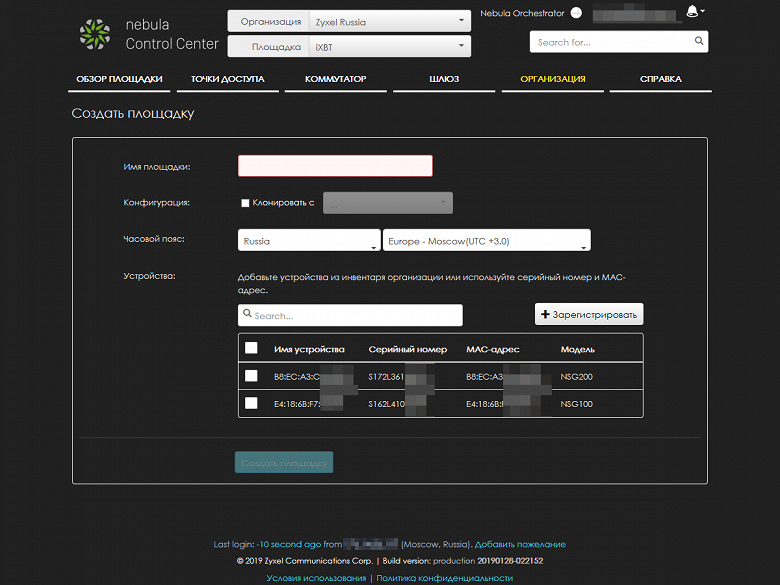Focus the 'Search for...' top field
Image resolution: width=780 pixels, height=585 pixels.
point(619,42)
